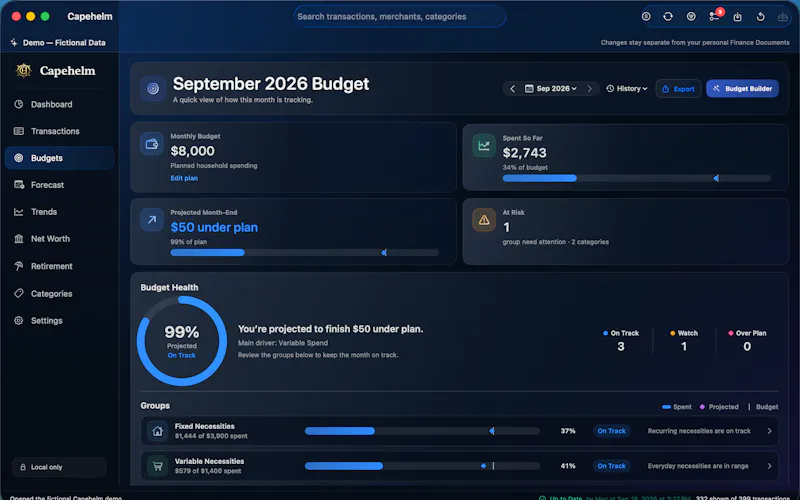This screenshot has width=800, height=500.
Task: Click the Settings gear icon in sidebar
Action: point(19,320)
